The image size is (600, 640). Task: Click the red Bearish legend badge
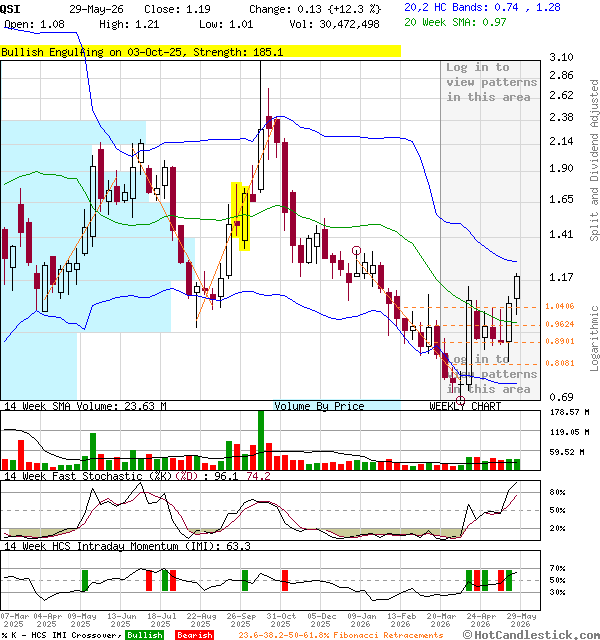pos(195,635)
